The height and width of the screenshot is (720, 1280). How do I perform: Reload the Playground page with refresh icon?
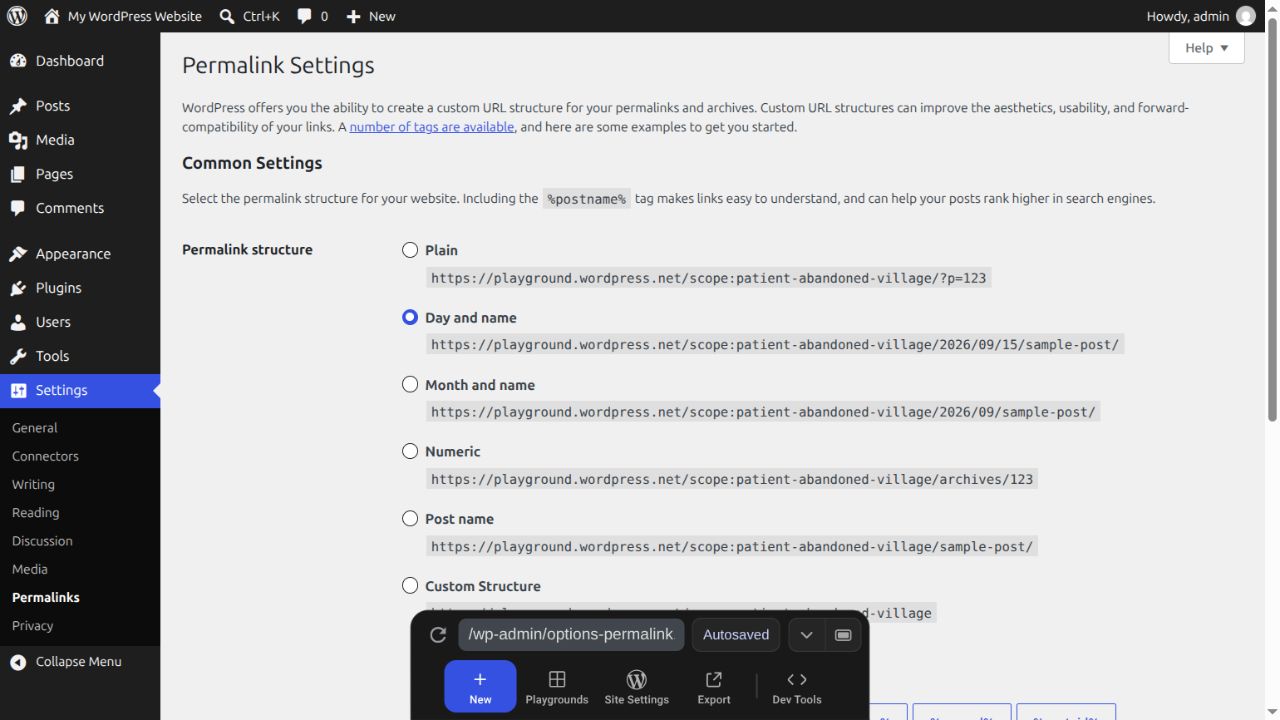coord(437,635)
